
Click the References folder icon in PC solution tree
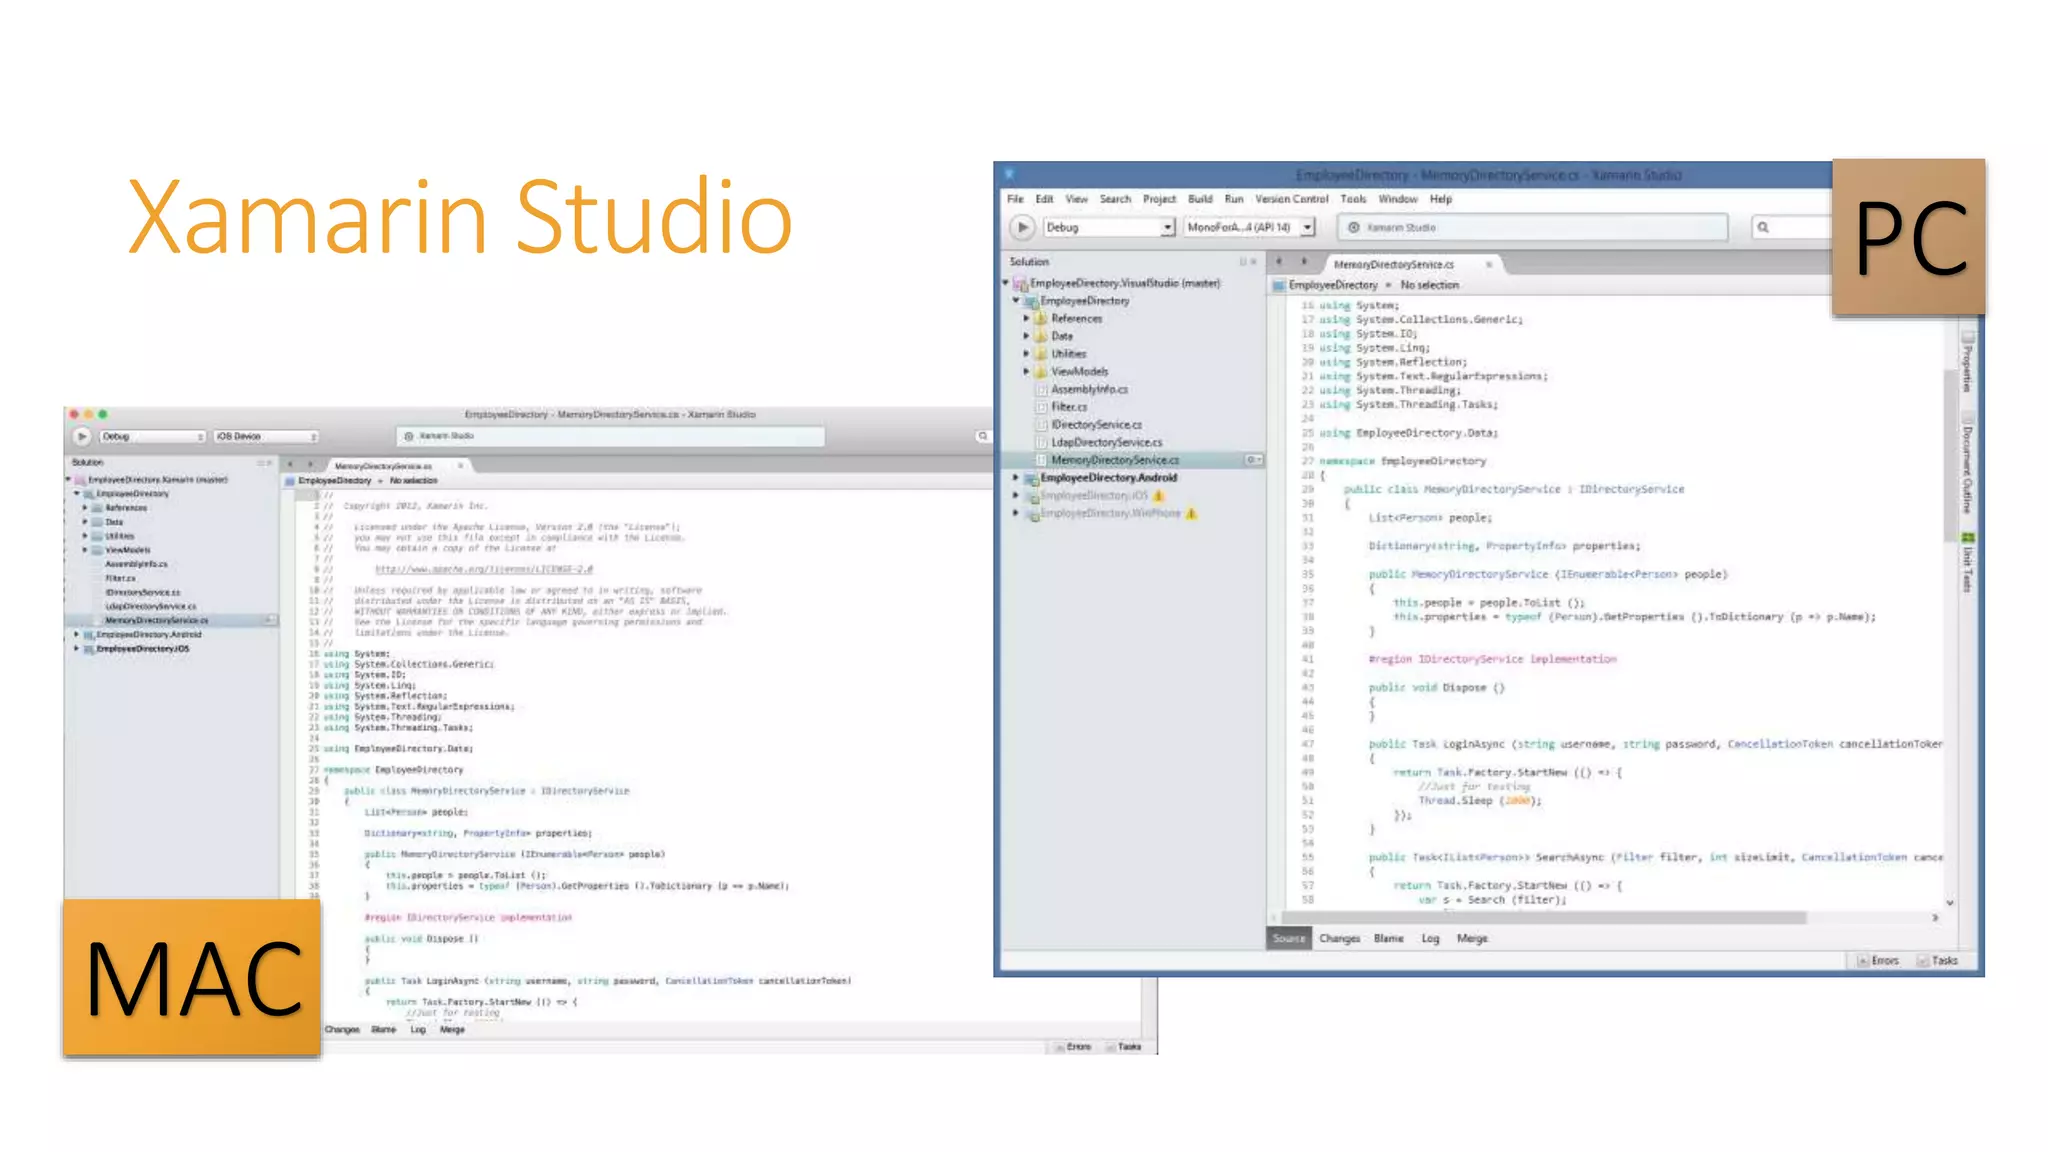click(1041, 319)
